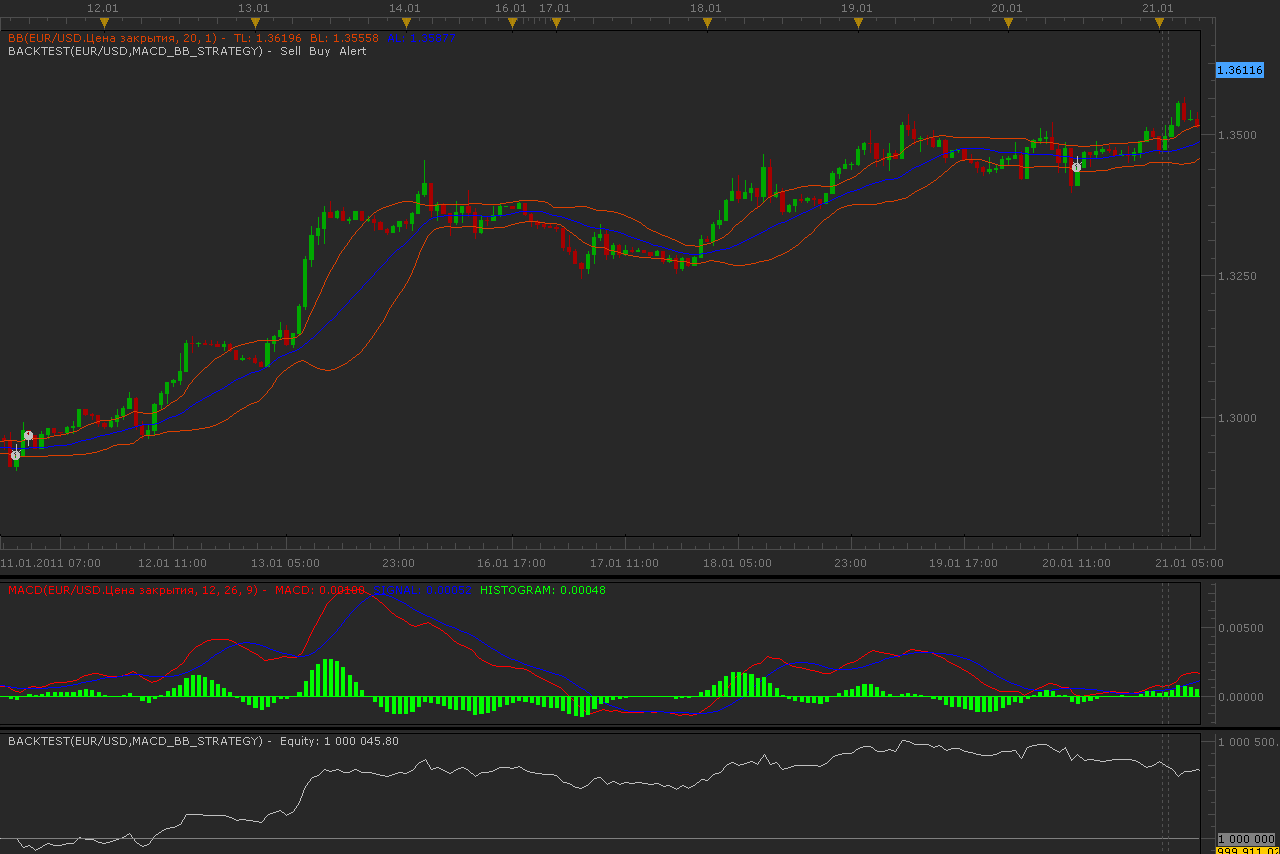Image resolution: width=1280 pixels, height=854 pixels.
Task: Click the 16.01 date marker triangle
Action: click(512, 22)
